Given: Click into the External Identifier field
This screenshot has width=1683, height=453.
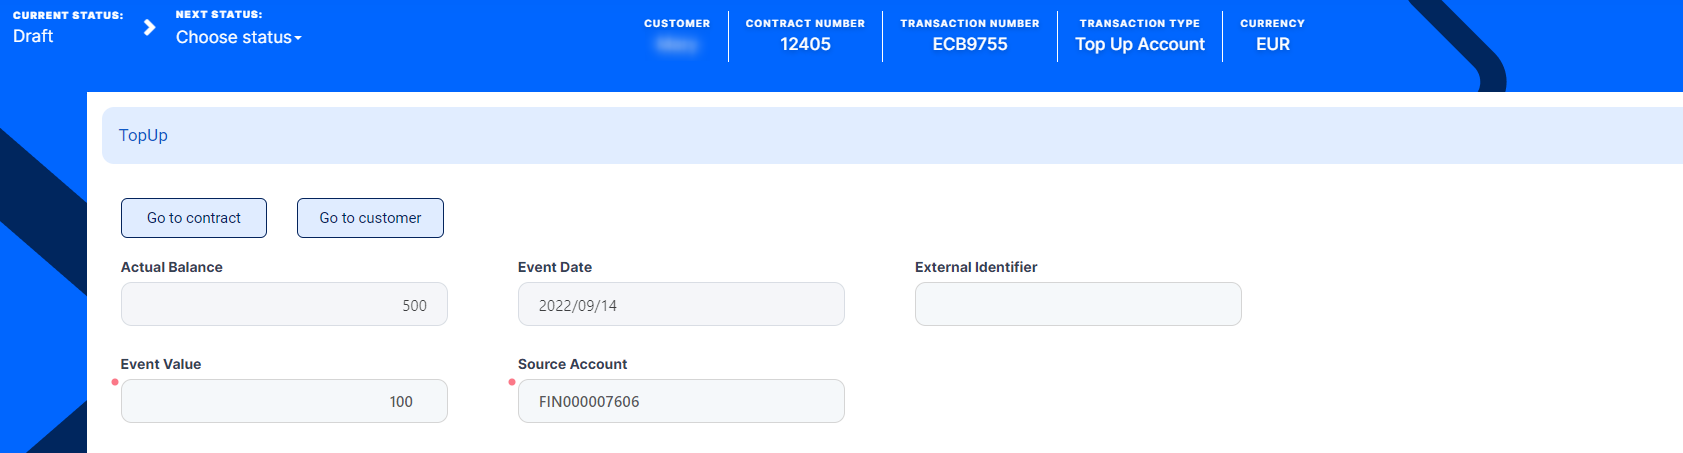Looking at the screenshot, I should click(x=1078, y=305).
